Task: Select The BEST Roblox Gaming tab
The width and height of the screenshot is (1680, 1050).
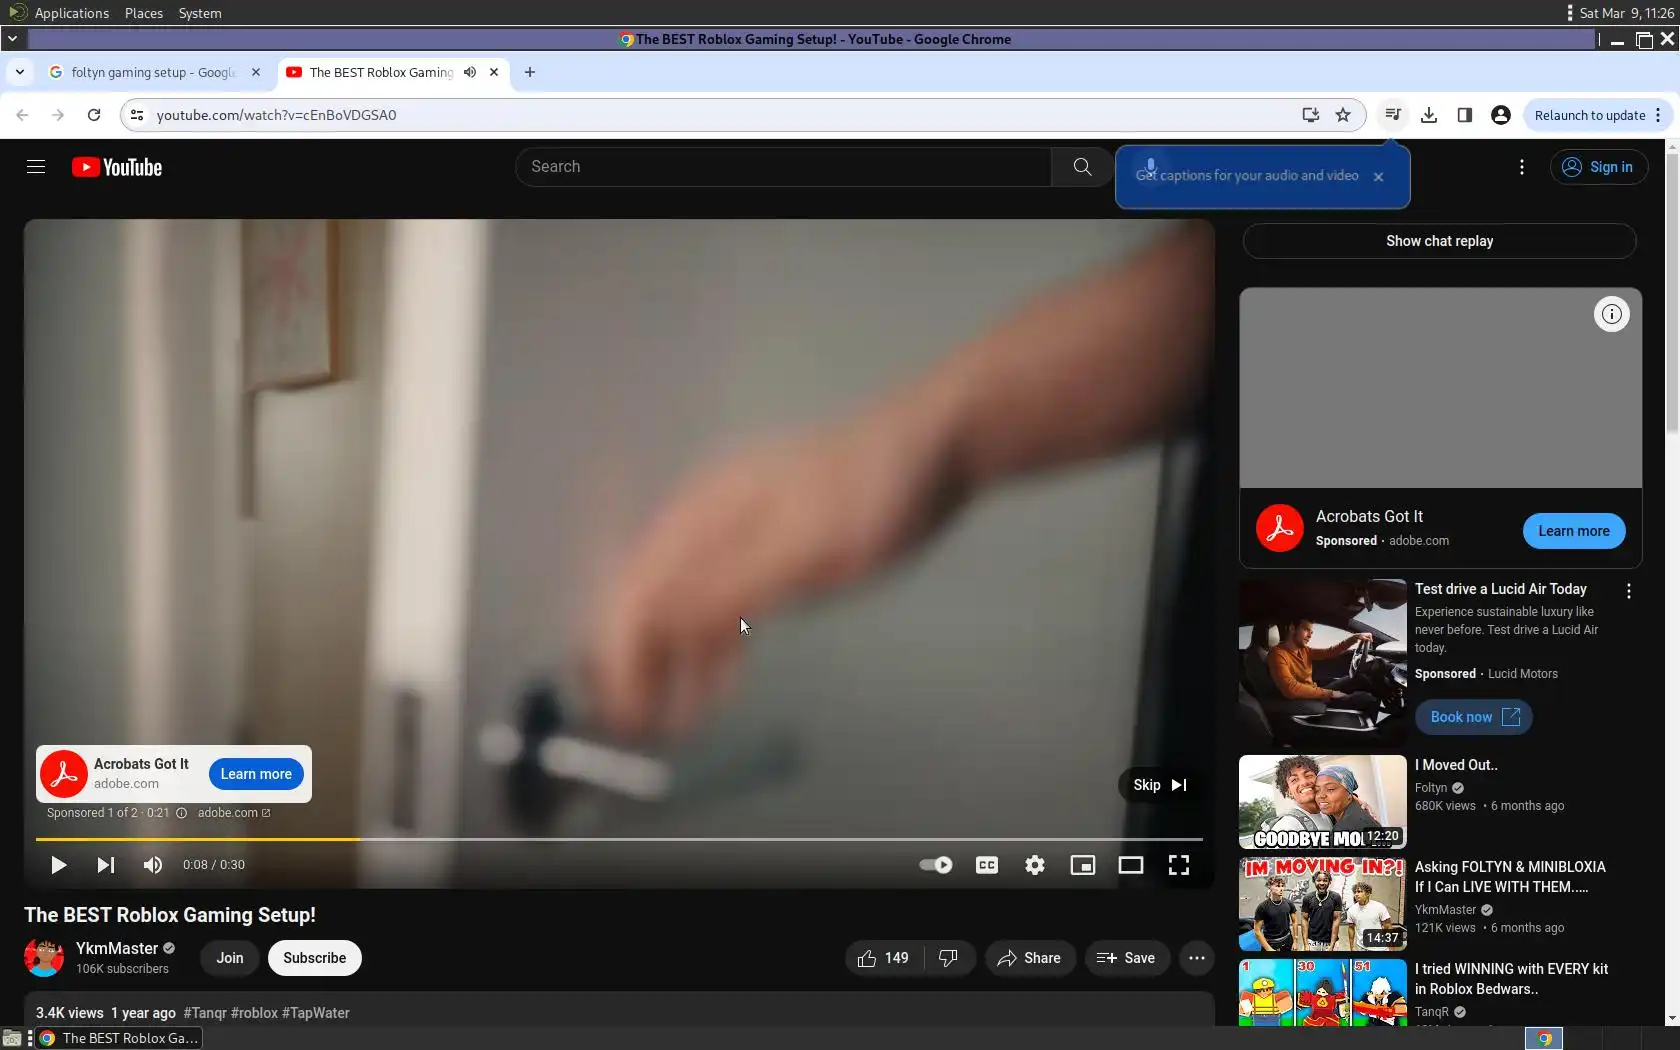Action: coord(380,72)
